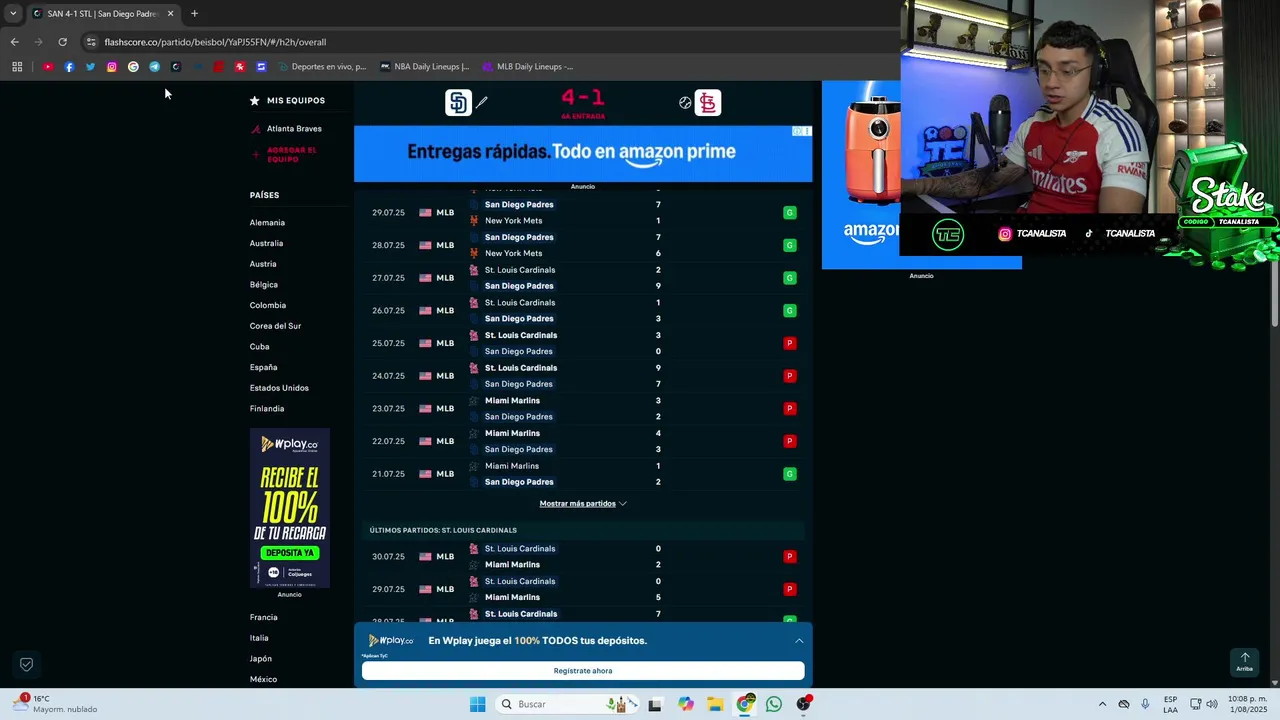Screen dimensions: 1280x720
Task: Expand Mostrar más partidos
Action: tap(583, 503)
